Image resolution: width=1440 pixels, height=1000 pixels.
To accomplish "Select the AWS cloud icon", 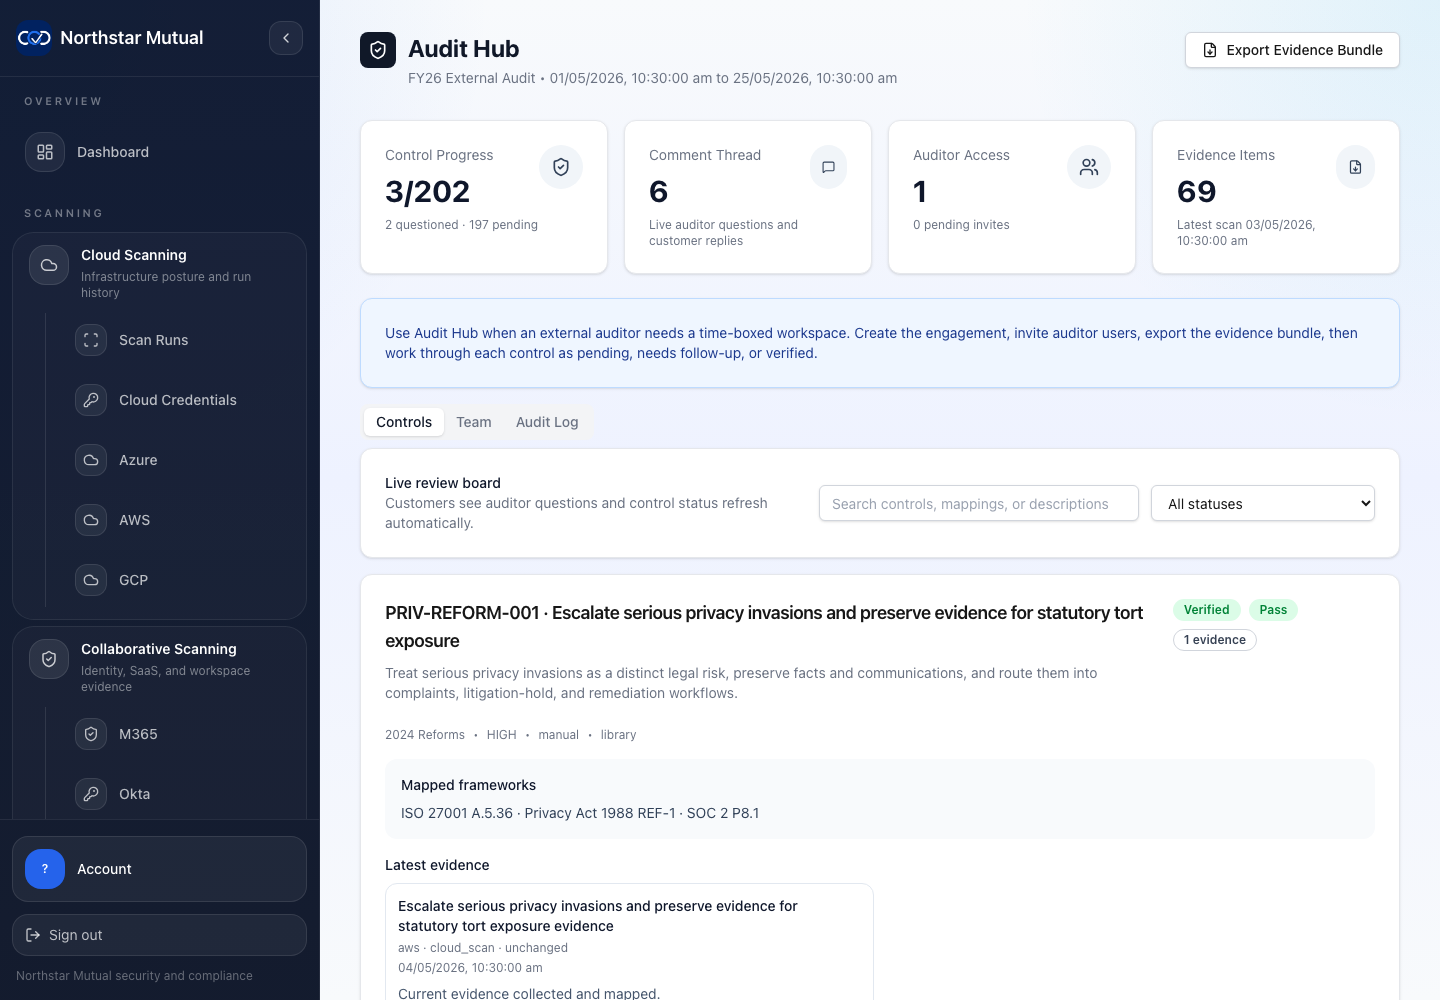I will coord(91,520).
